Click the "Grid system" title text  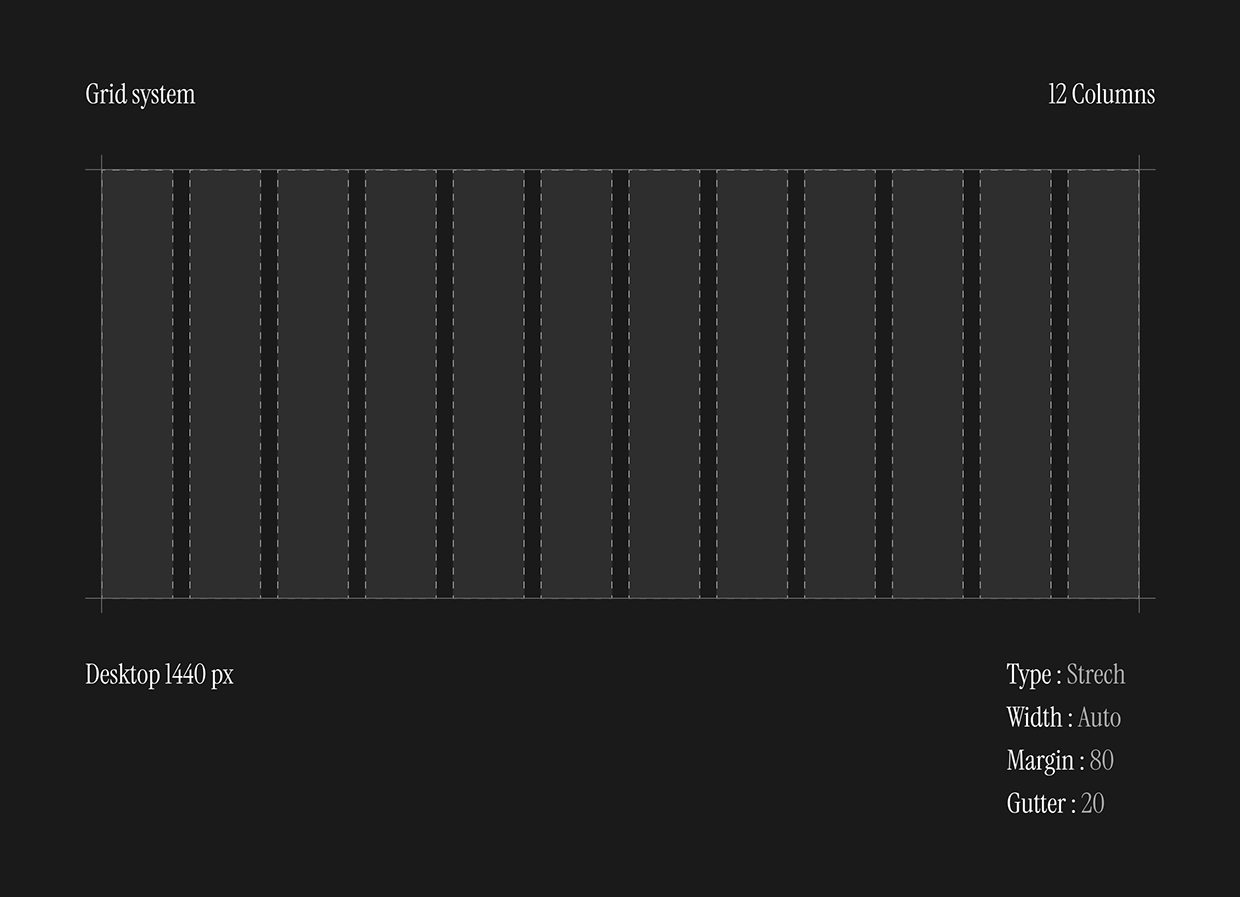[x=140, y=95]
